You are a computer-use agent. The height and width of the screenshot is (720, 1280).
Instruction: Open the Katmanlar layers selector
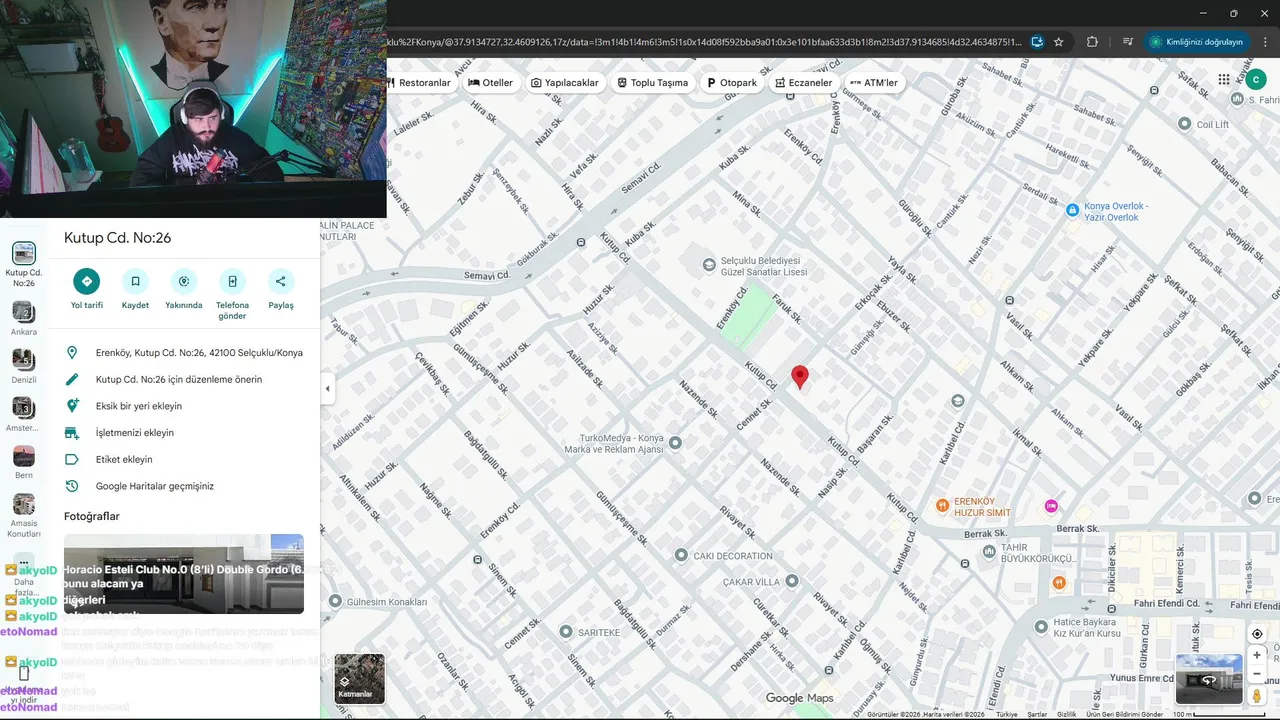click(x=359, y=679)
